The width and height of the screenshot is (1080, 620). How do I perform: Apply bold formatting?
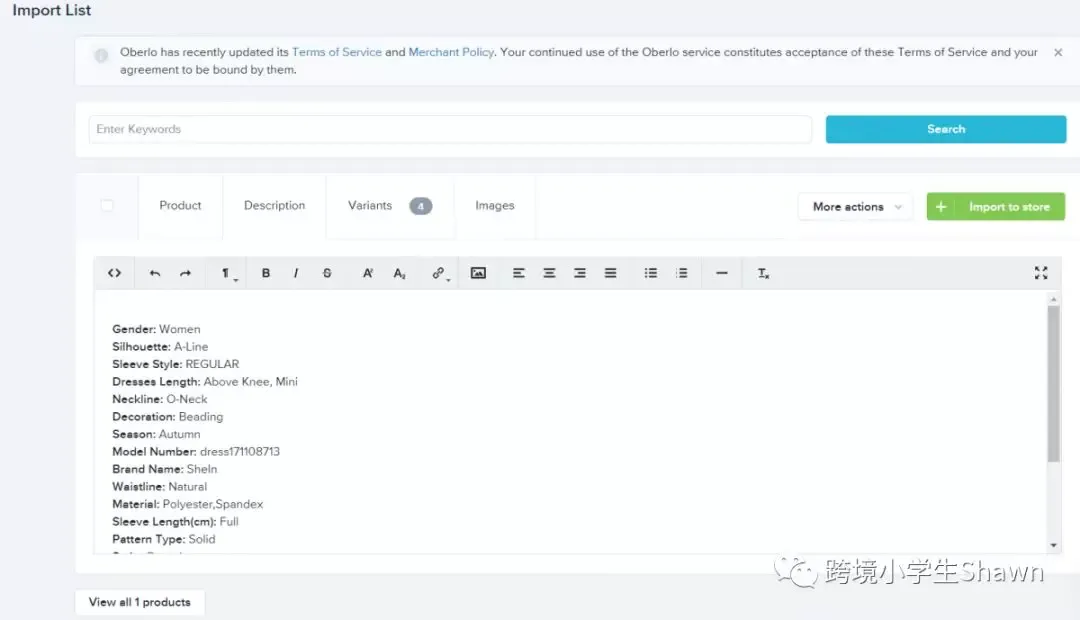coord(266,273)
